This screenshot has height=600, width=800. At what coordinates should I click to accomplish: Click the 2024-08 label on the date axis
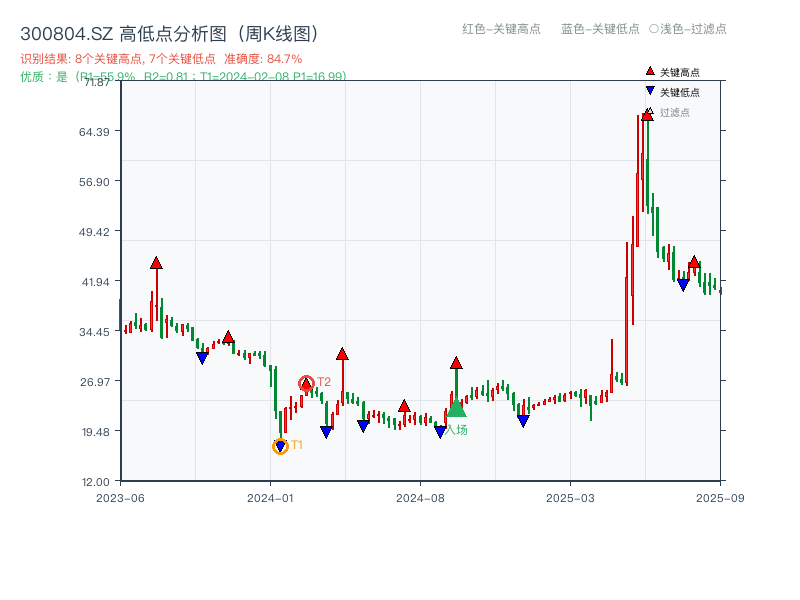point(421,495)
